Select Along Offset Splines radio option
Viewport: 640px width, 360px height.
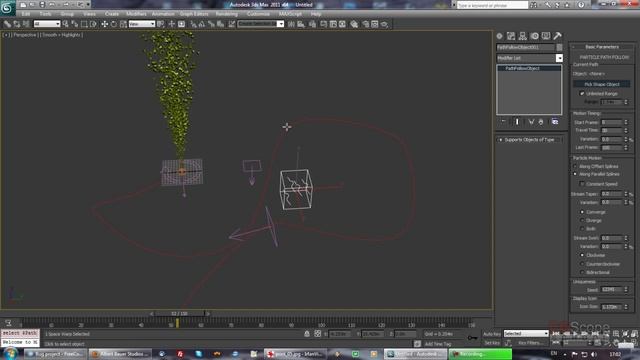pos(576,167)
